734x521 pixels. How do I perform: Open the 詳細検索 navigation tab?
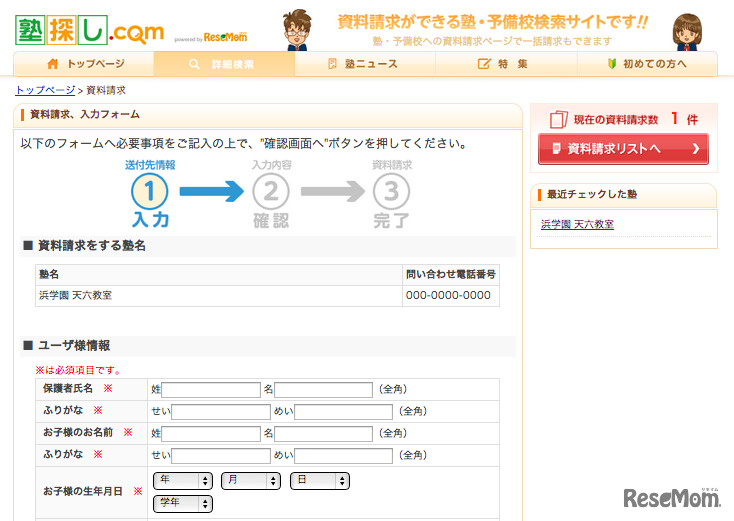[224, 64]
